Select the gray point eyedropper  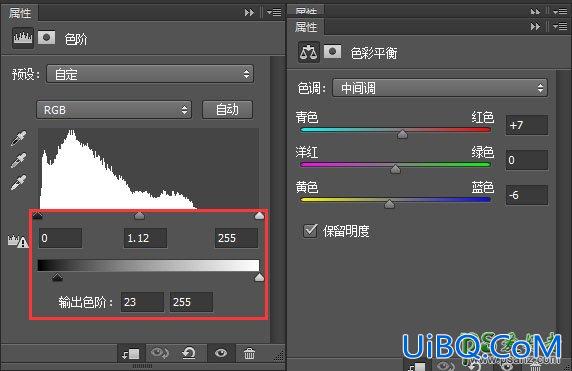(18, 160)
